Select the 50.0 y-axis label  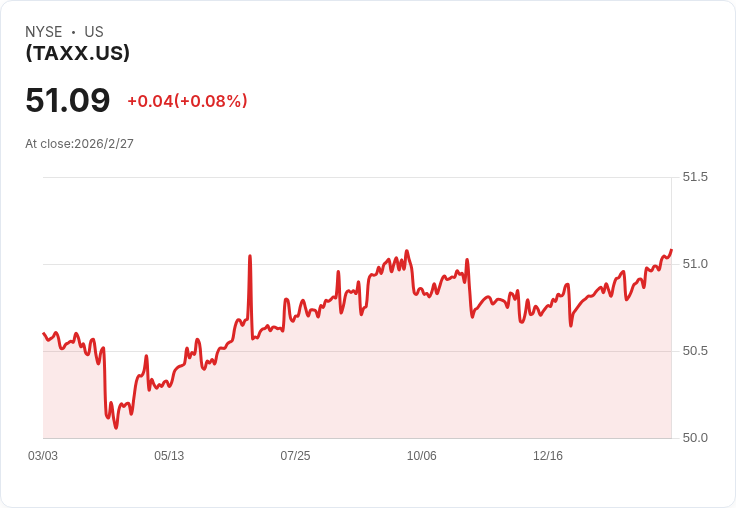(x=695, y=438)
